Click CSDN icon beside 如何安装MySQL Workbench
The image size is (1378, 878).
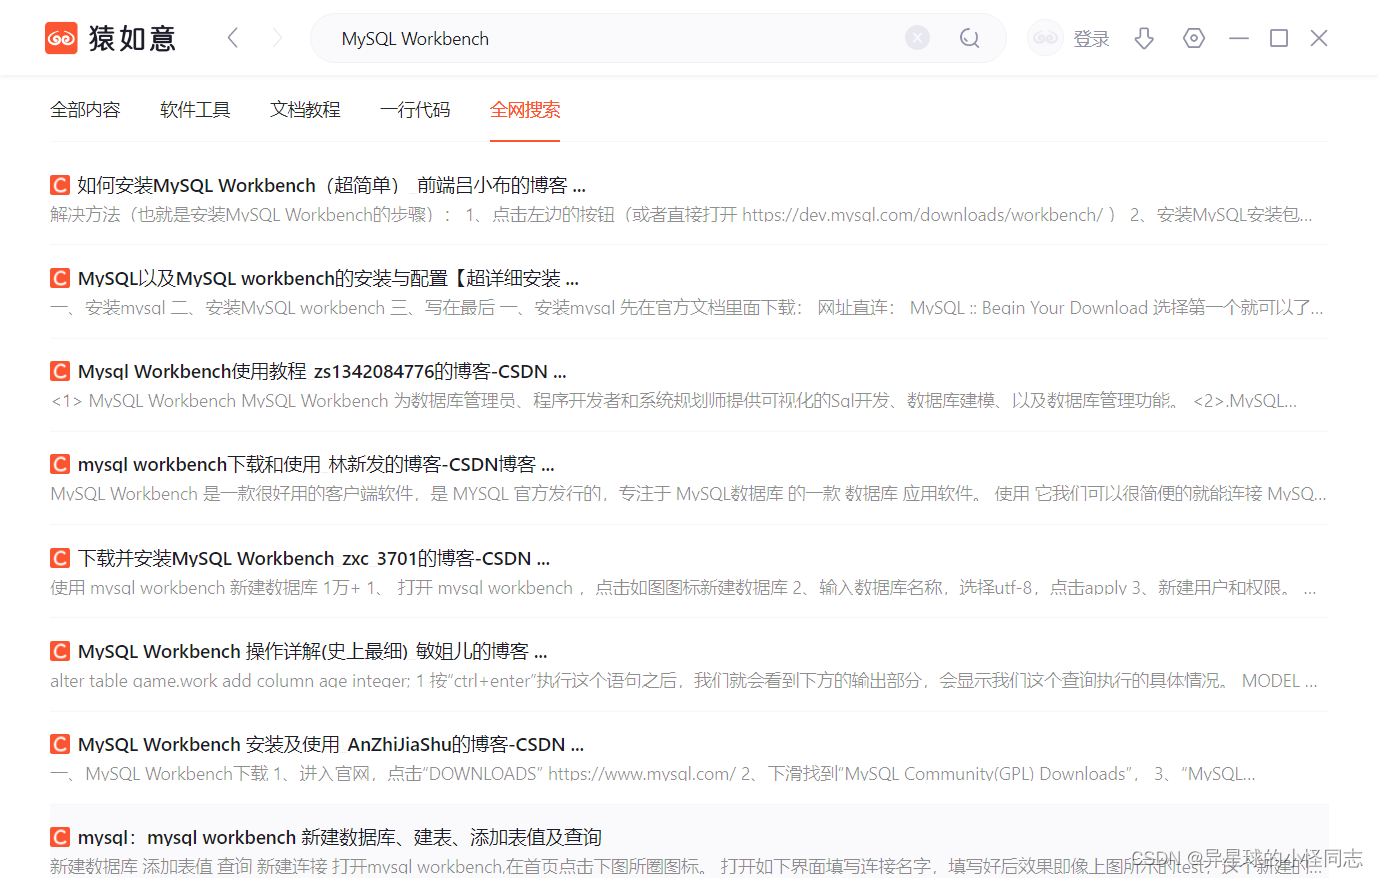coord(60,185)
